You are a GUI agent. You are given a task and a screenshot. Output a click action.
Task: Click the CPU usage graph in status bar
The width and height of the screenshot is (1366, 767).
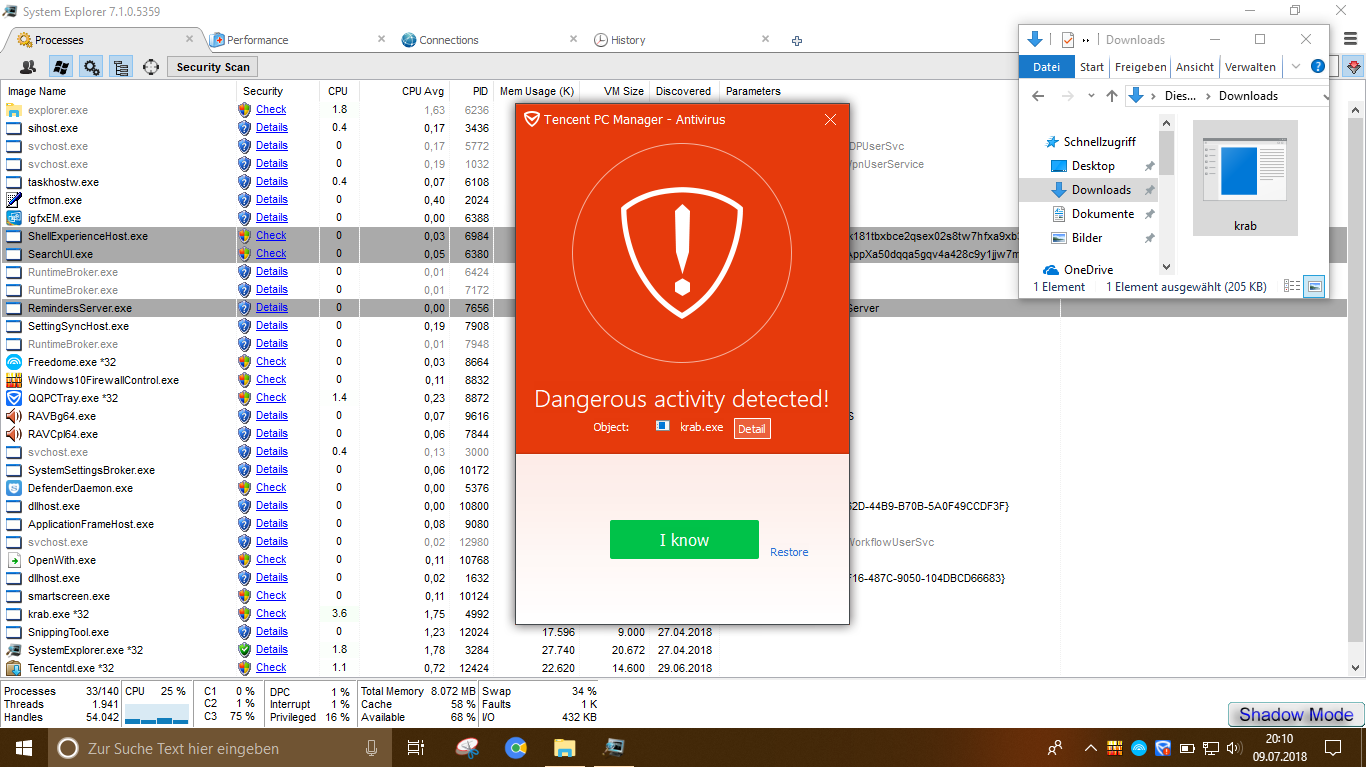tap(156, 712)
